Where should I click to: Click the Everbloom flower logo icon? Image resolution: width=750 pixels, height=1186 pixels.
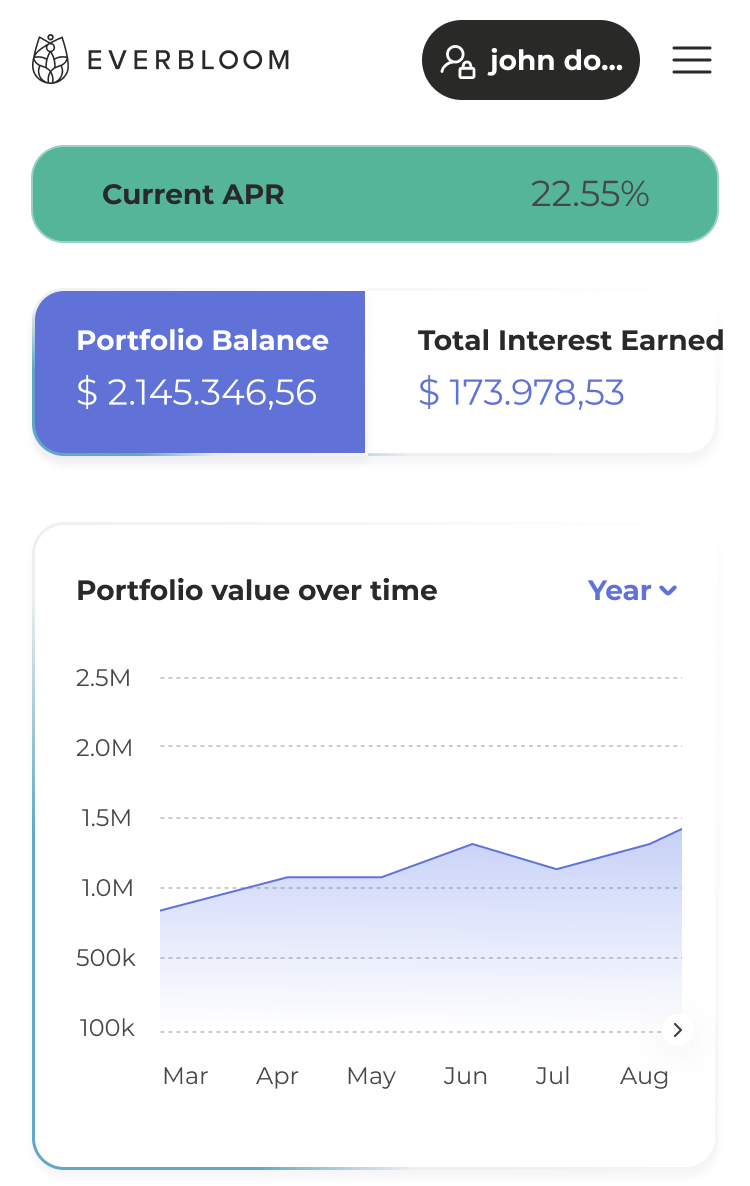pyautogui.click(x=49, y=60)
